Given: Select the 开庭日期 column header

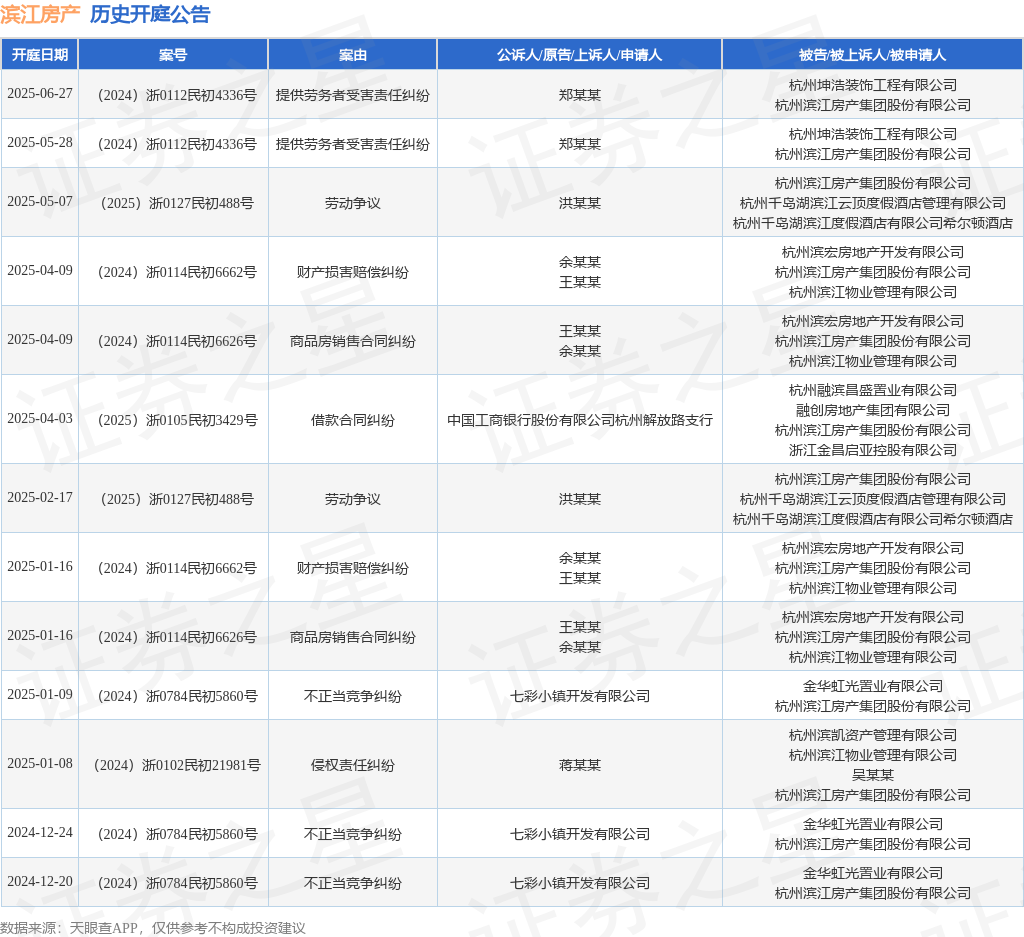Looking at the screenshot, I should pos(40,55).
